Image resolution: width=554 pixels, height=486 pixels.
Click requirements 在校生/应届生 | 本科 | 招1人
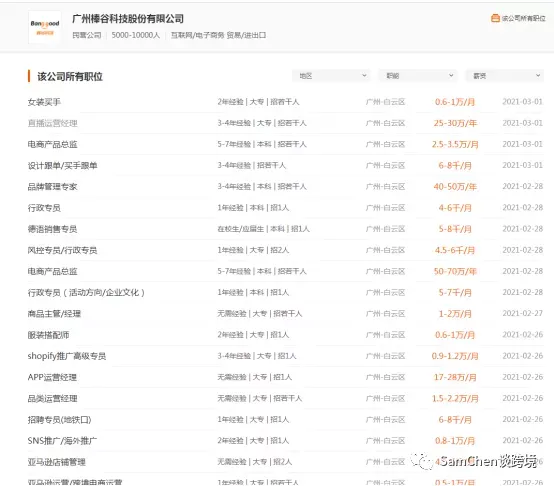pos(264,229)
